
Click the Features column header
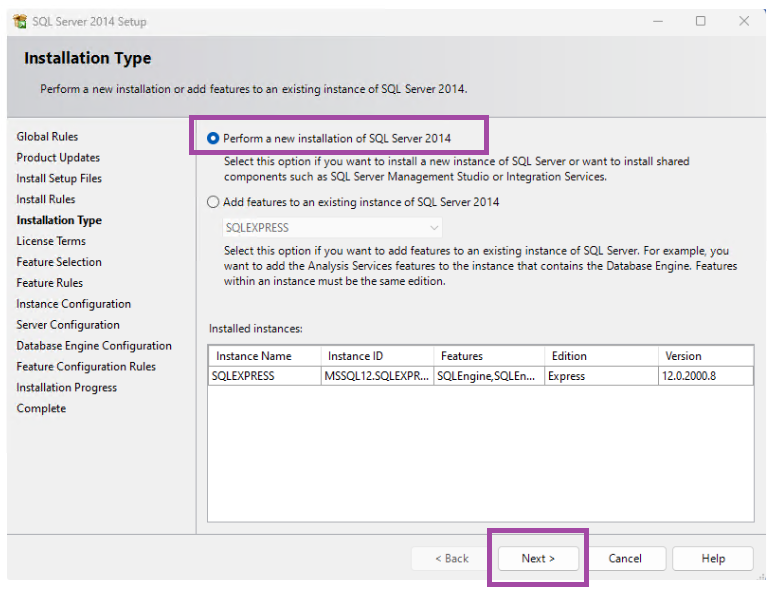489,356
